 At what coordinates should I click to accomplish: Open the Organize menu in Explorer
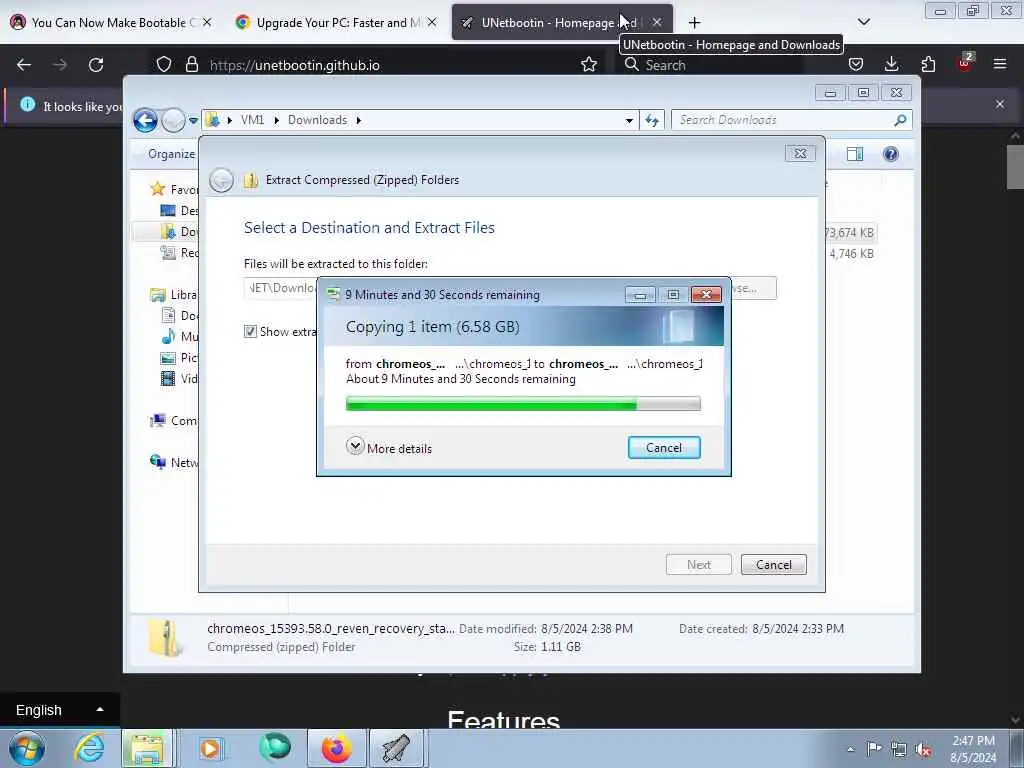click(171, 154)
